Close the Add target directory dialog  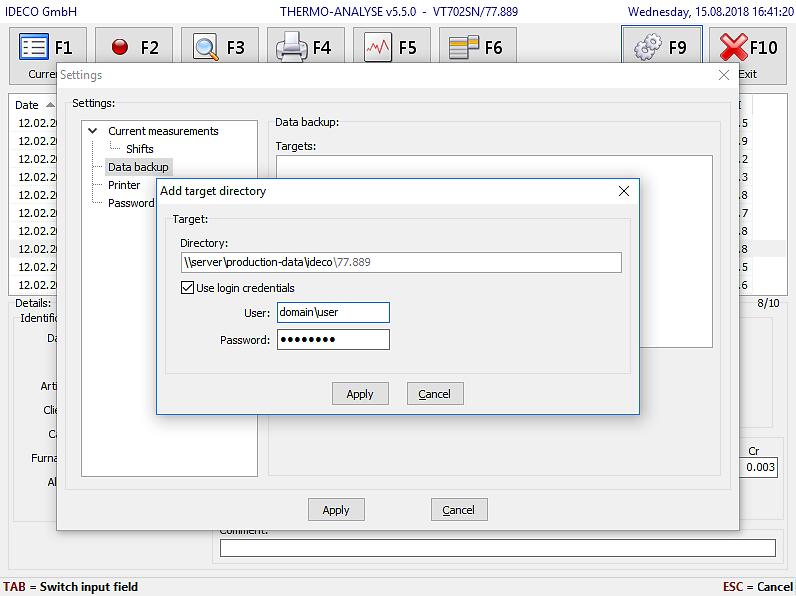click(x=624, y=191)
